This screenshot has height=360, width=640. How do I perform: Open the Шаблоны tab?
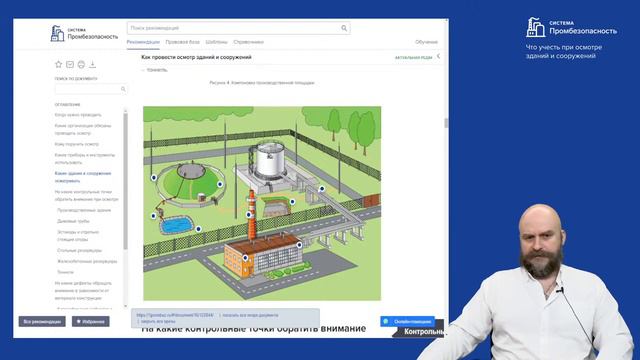pos(216,42)
